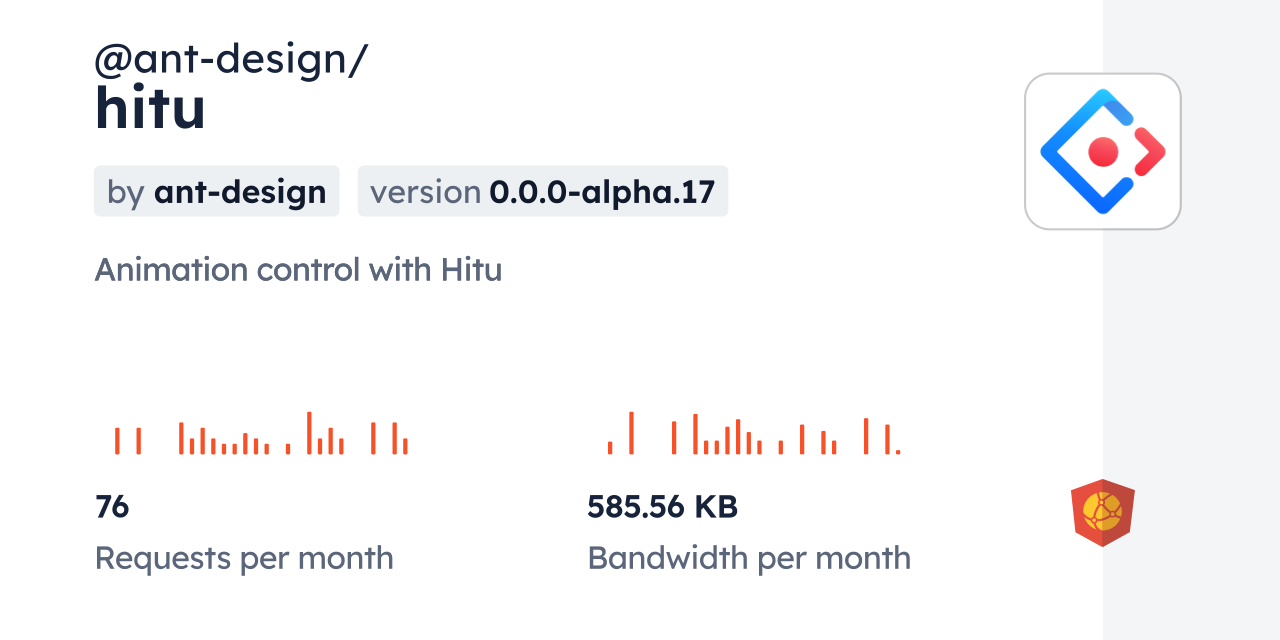The height and width of the screenshot is (640, 1280).
Task: Click the "Animation control with Hitu" description
Action: click(298, 270)
